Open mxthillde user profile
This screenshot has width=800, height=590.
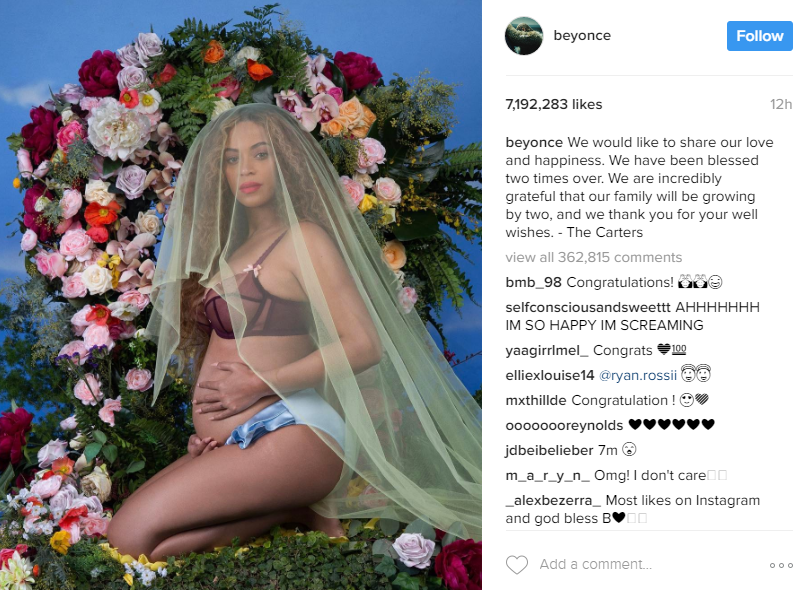(536, 400)
